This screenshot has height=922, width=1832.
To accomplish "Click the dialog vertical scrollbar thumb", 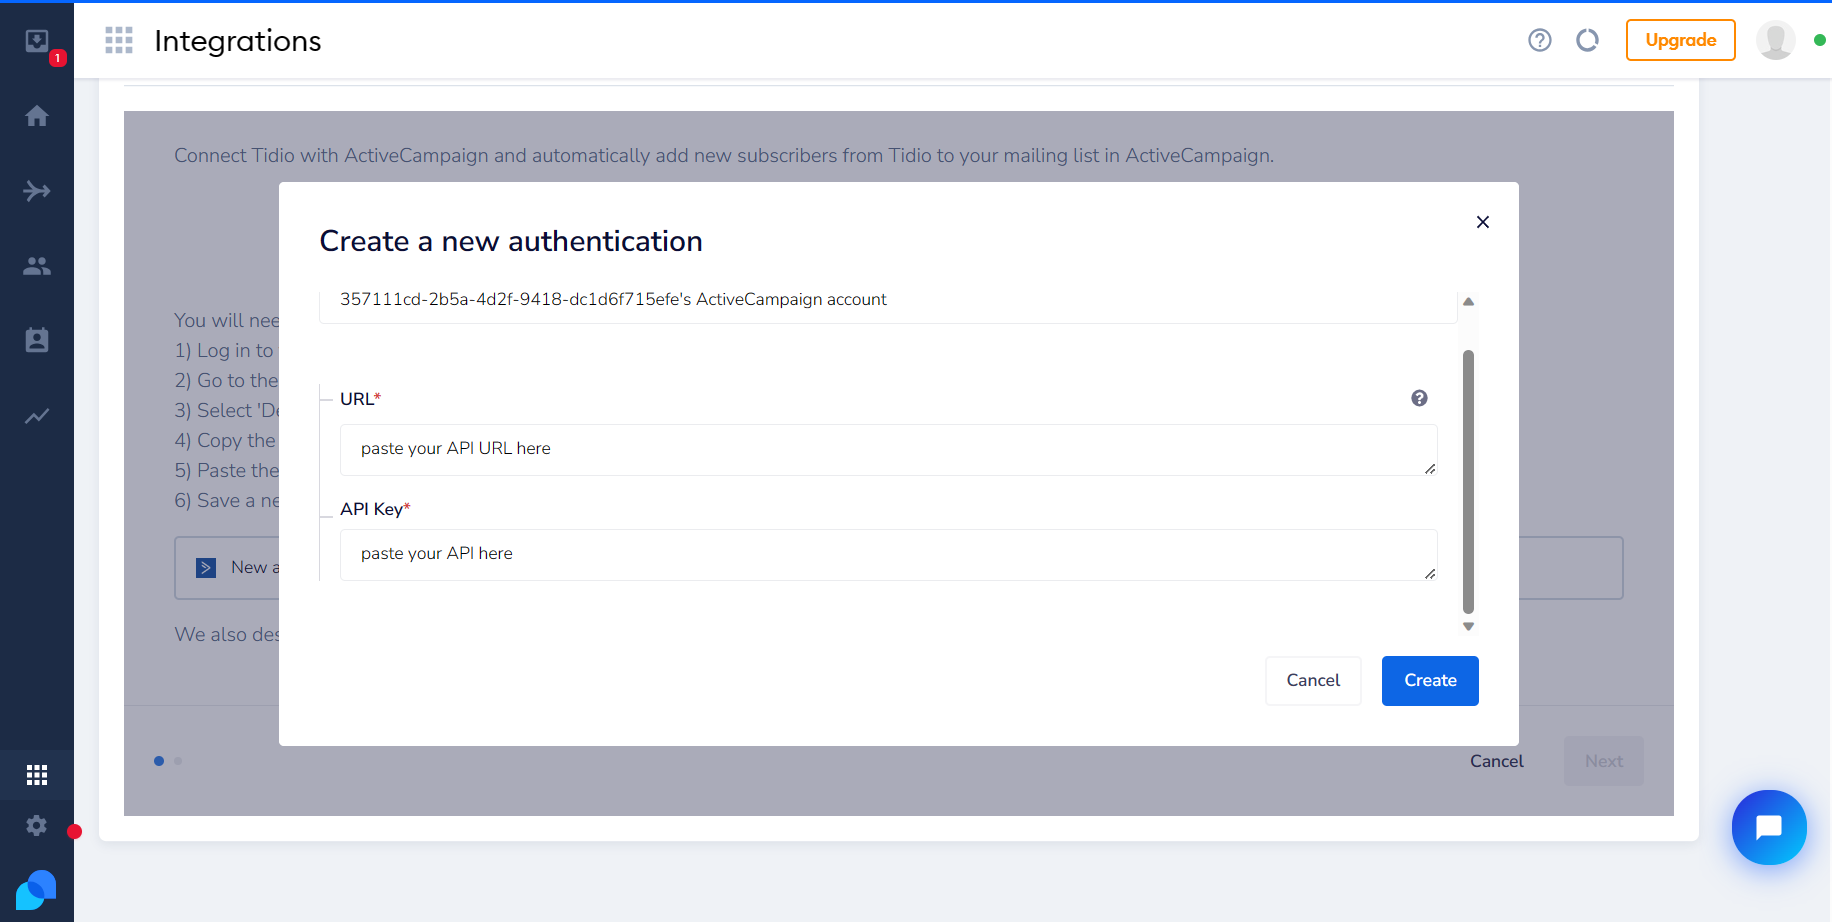I will (1468, 481).
